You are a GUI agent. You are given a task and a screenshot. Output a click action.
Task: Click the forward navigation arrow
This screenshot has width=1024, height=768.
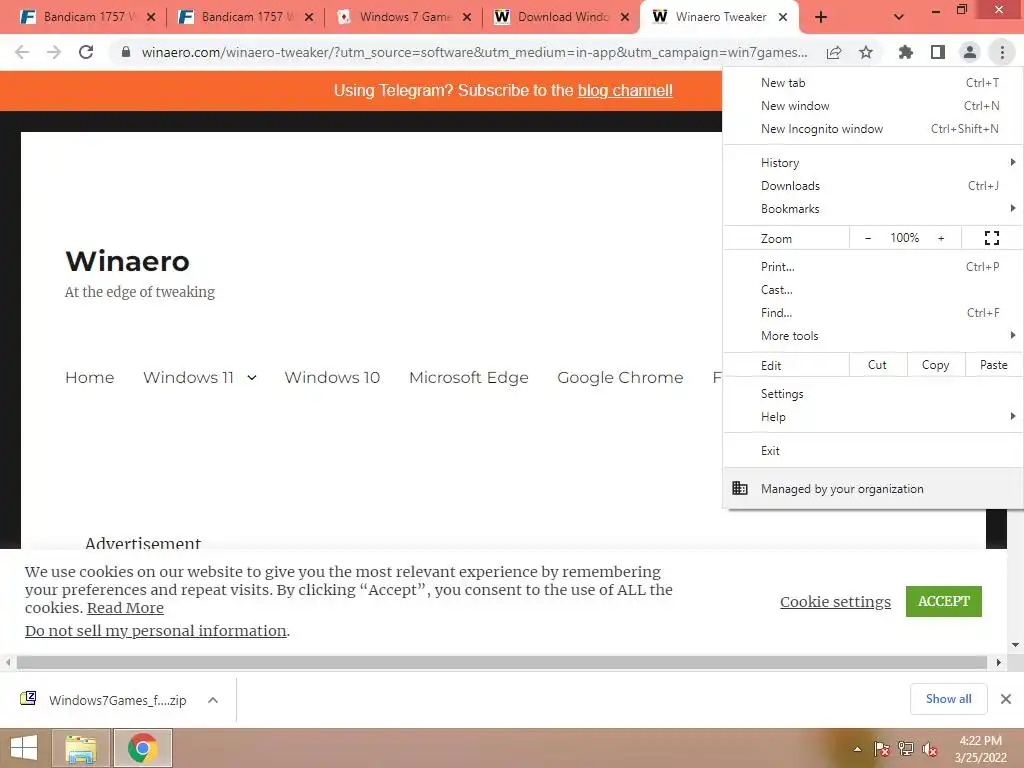(x=54, y=52)
